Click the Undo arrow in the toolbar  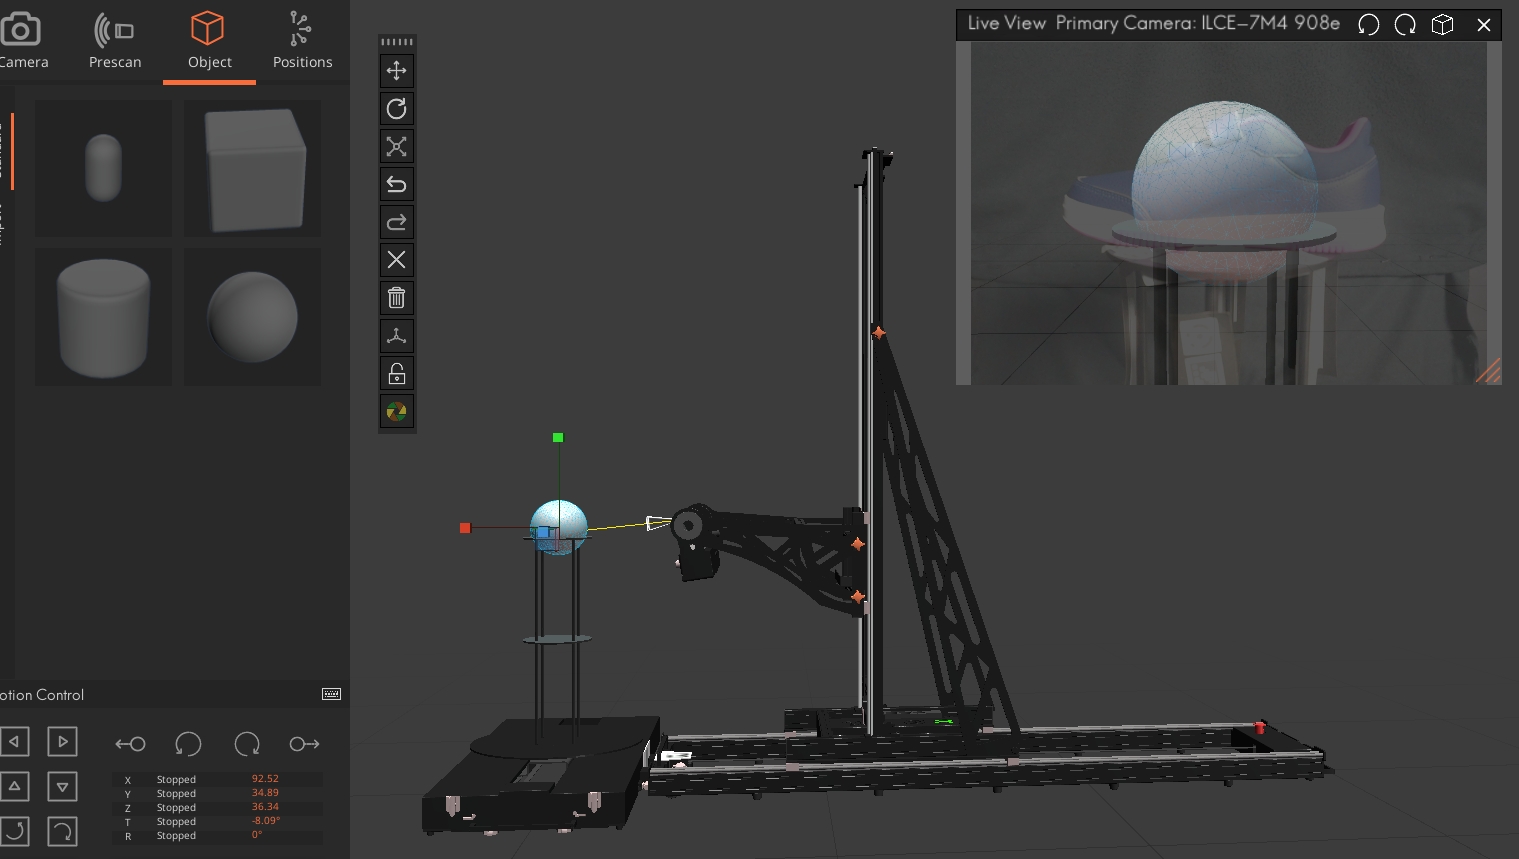[397, 185]
